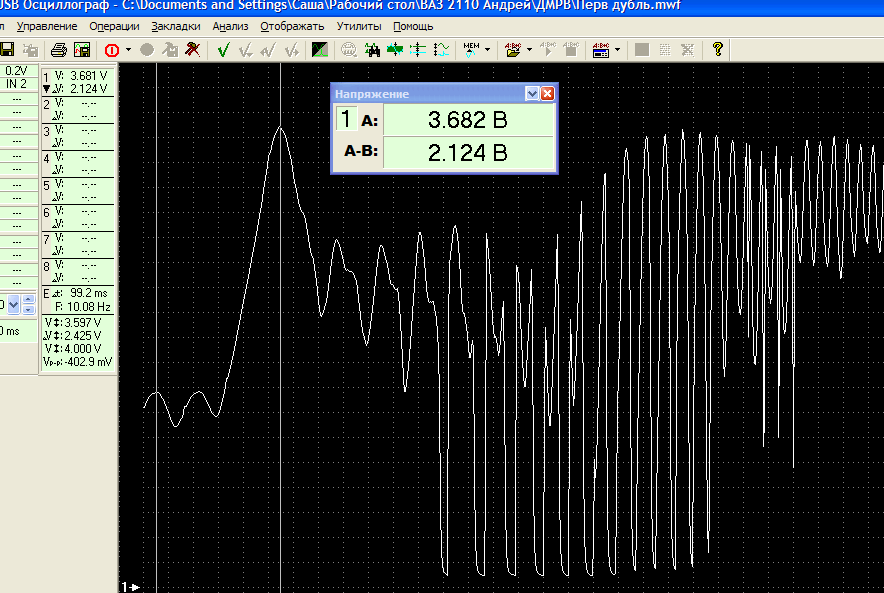Screen dimensions: 884x593
Task: Open the Операции menu
Action: pos(114,26)
